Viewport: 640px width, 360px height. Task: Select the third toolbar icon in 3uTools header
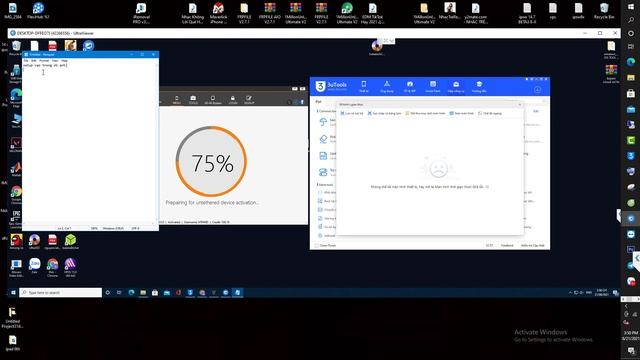[410, 86]
